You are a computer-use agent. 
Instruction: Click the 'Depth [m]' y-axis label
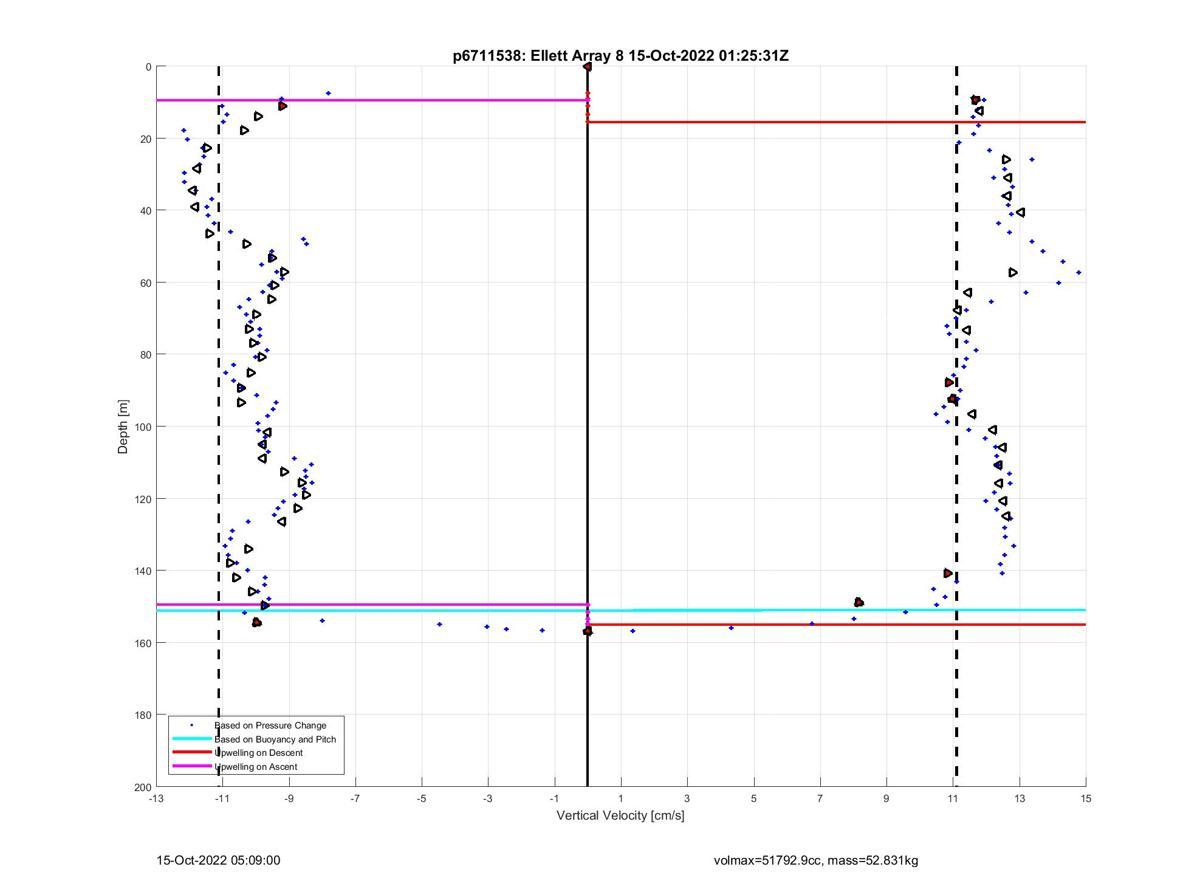124,426
